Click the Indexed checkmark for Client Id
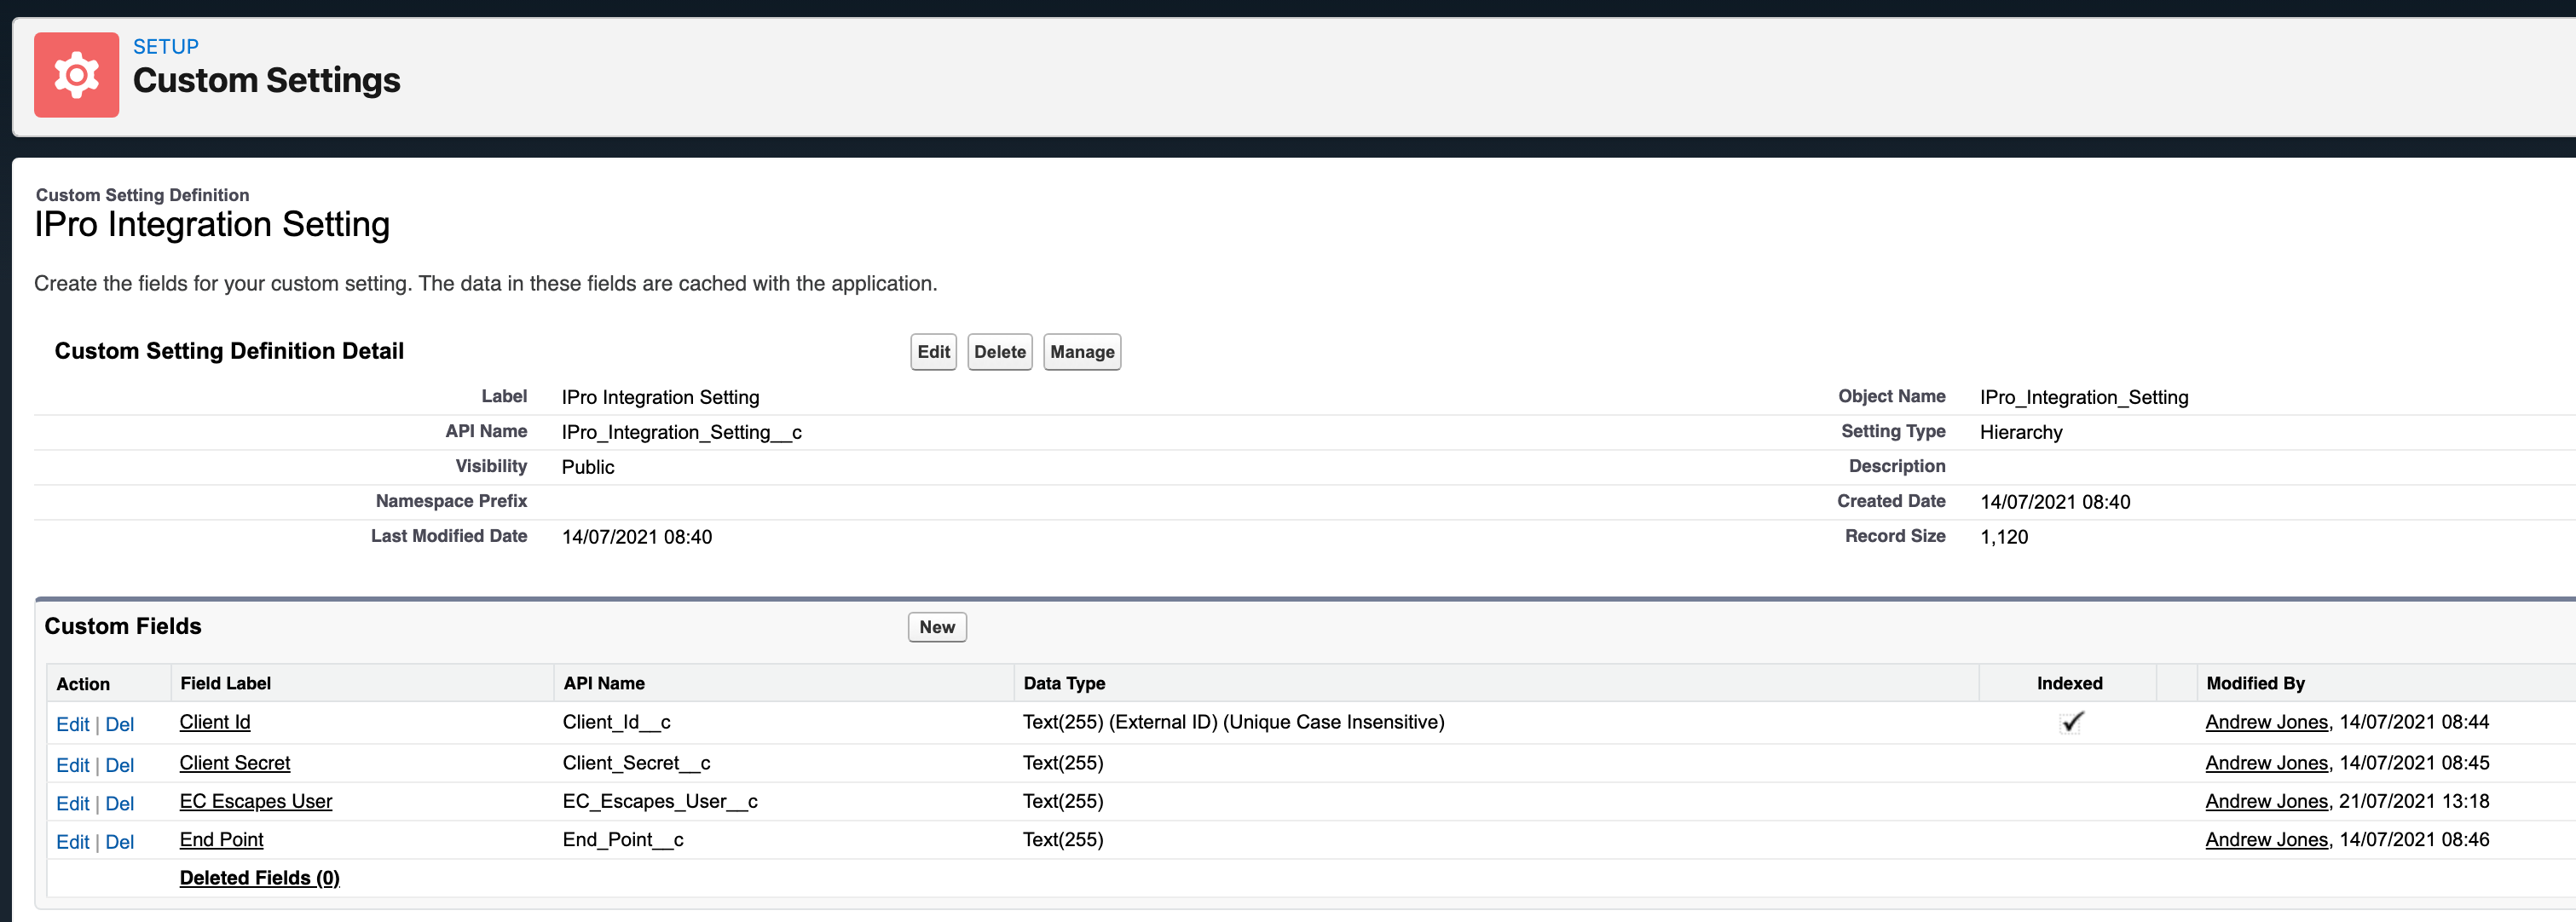Image resolution: width=2576 pixels, height=922 pixels. pyautogui.click(x=2071, y=722)
